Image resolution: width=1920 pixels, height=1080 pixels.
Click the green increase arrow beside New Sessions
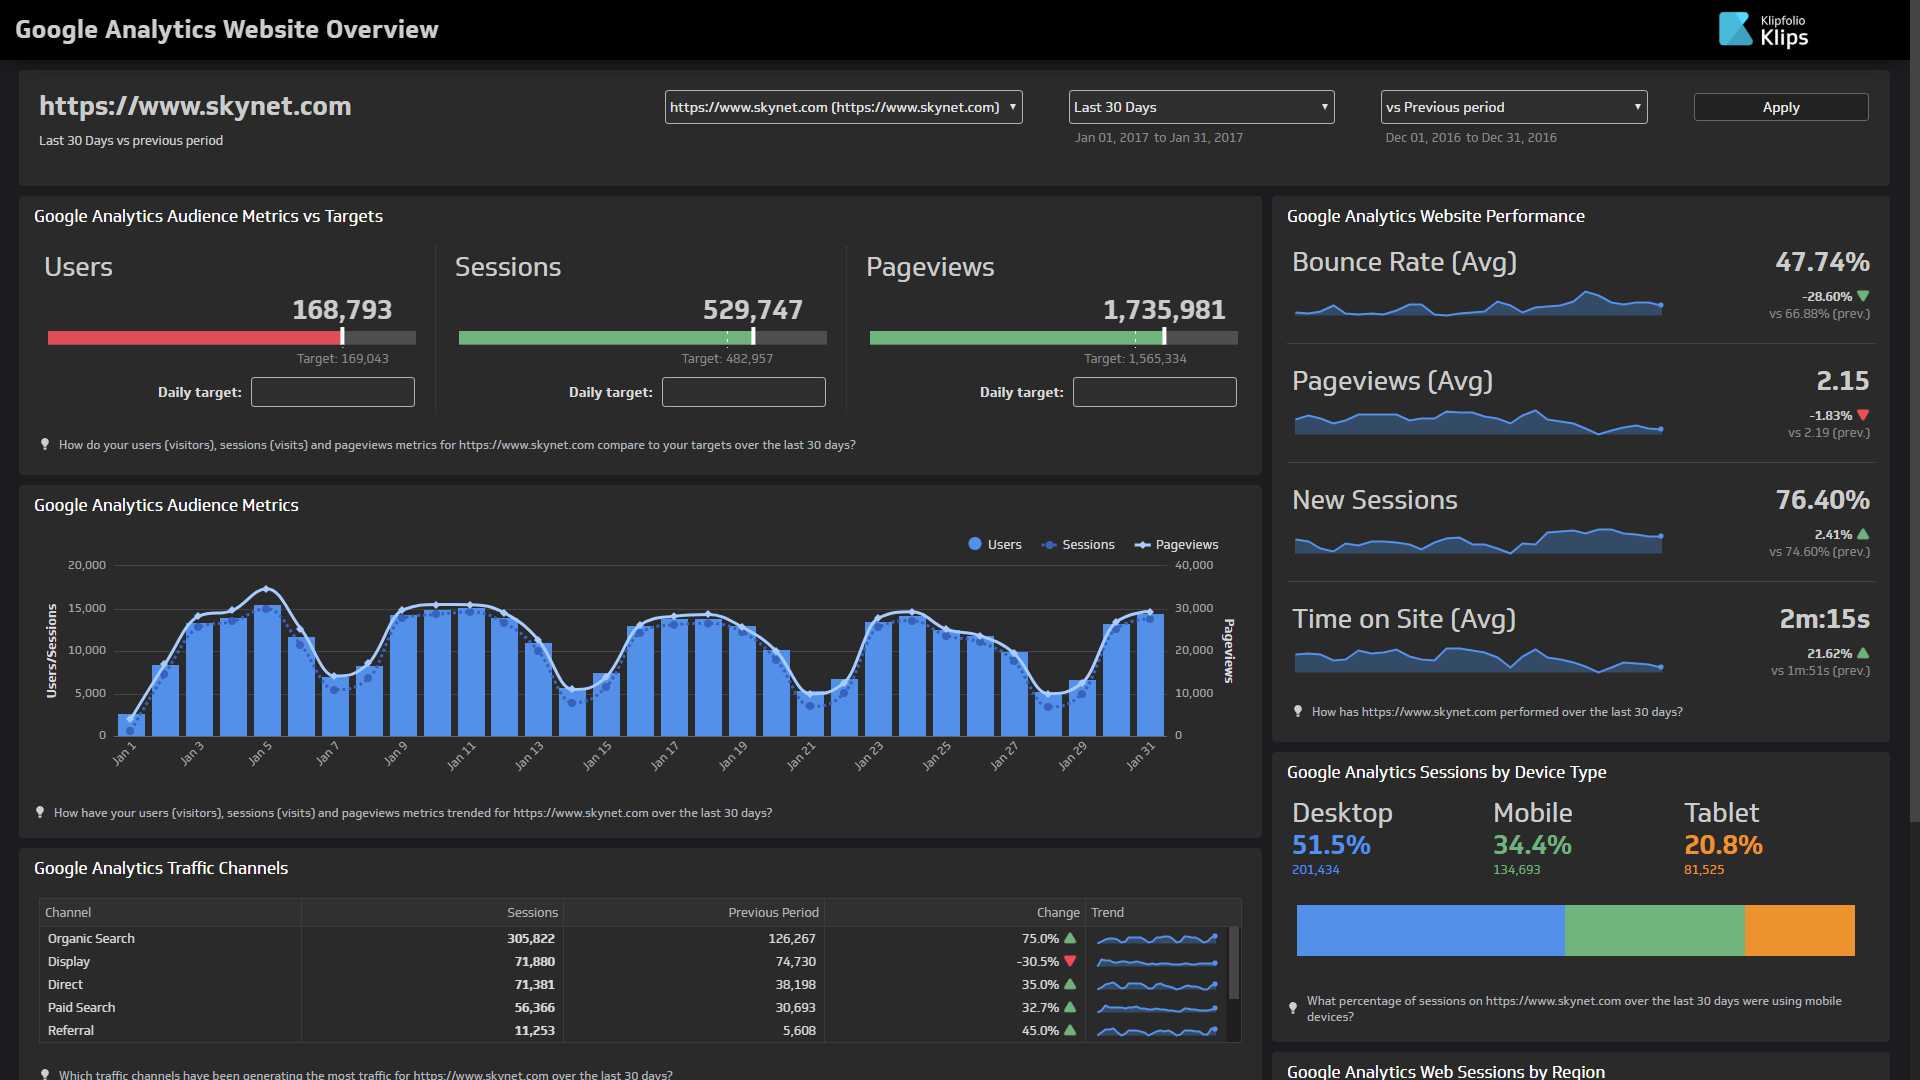point(1862,534)
